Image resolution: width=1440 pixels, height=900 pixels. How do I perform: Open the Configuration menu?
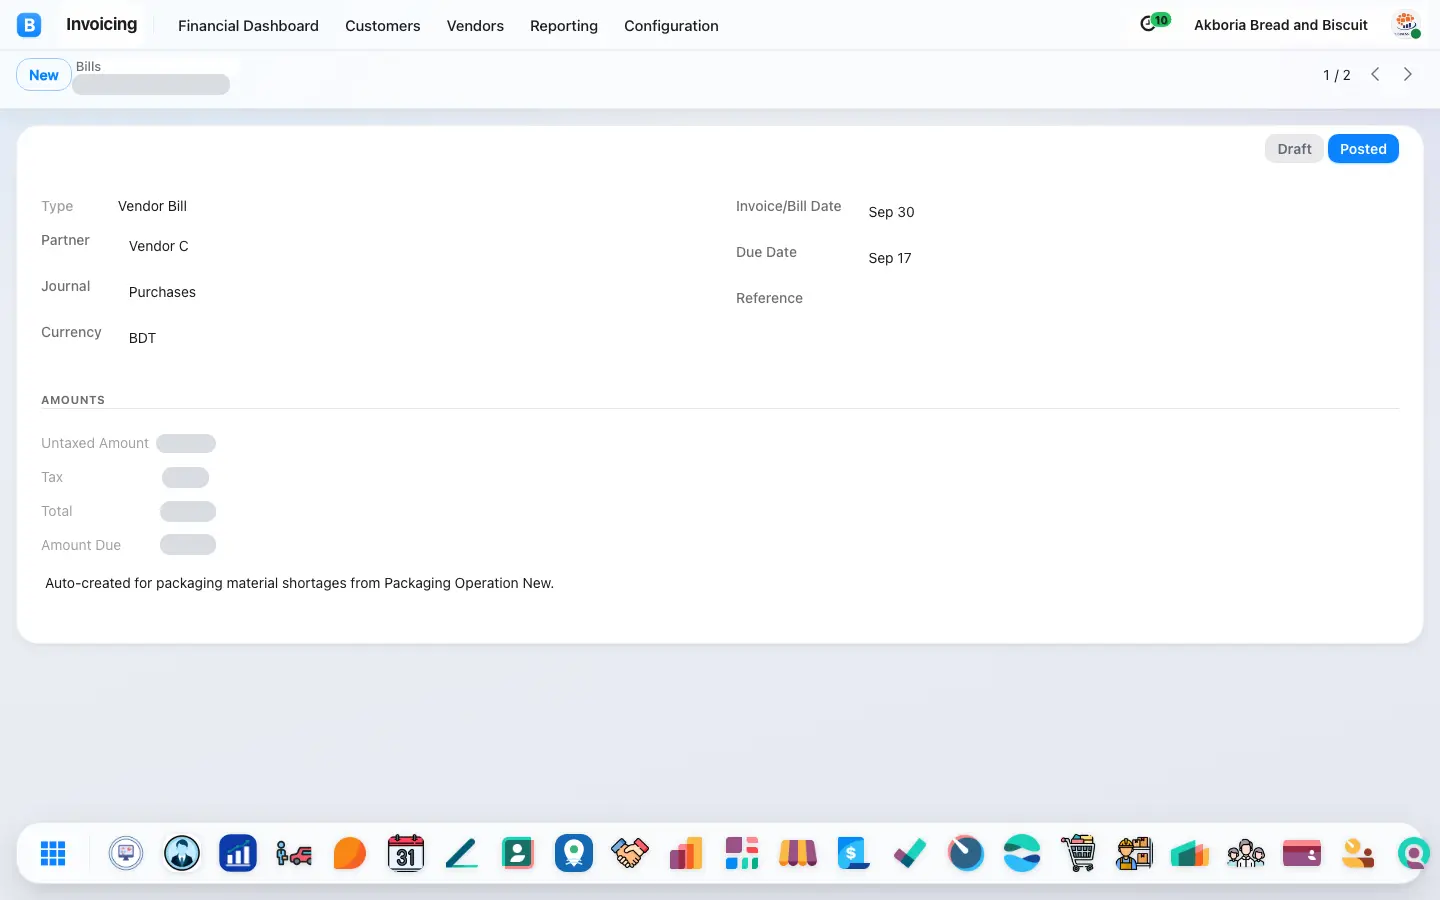[671, 26]
